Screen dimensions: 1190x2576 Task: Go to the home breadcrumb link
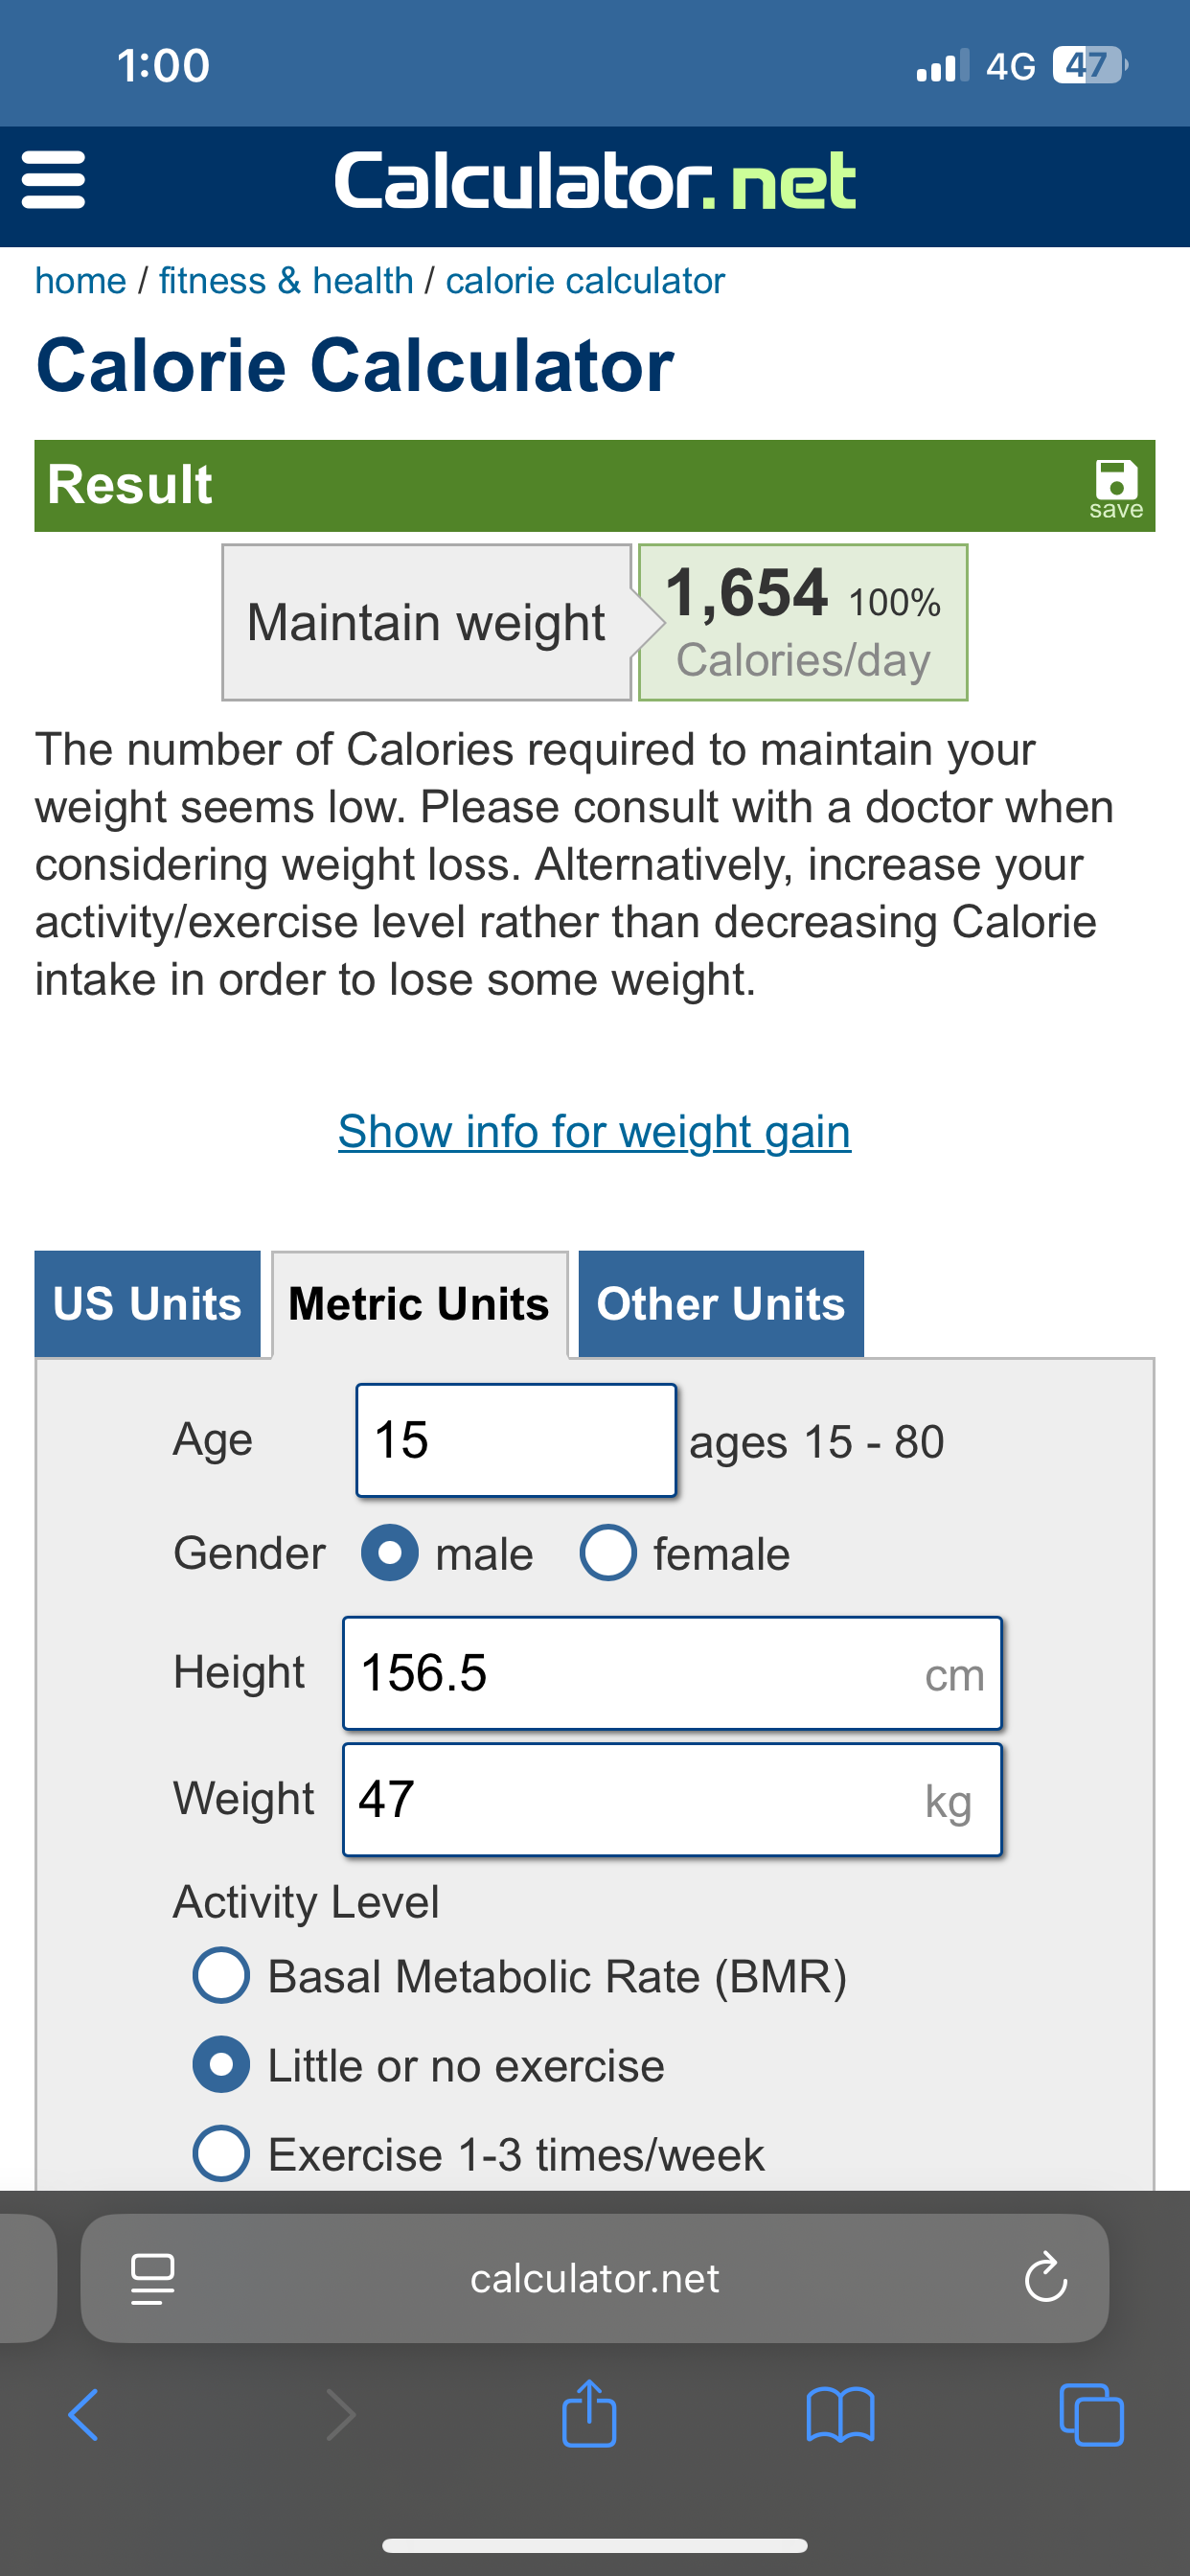81,281
